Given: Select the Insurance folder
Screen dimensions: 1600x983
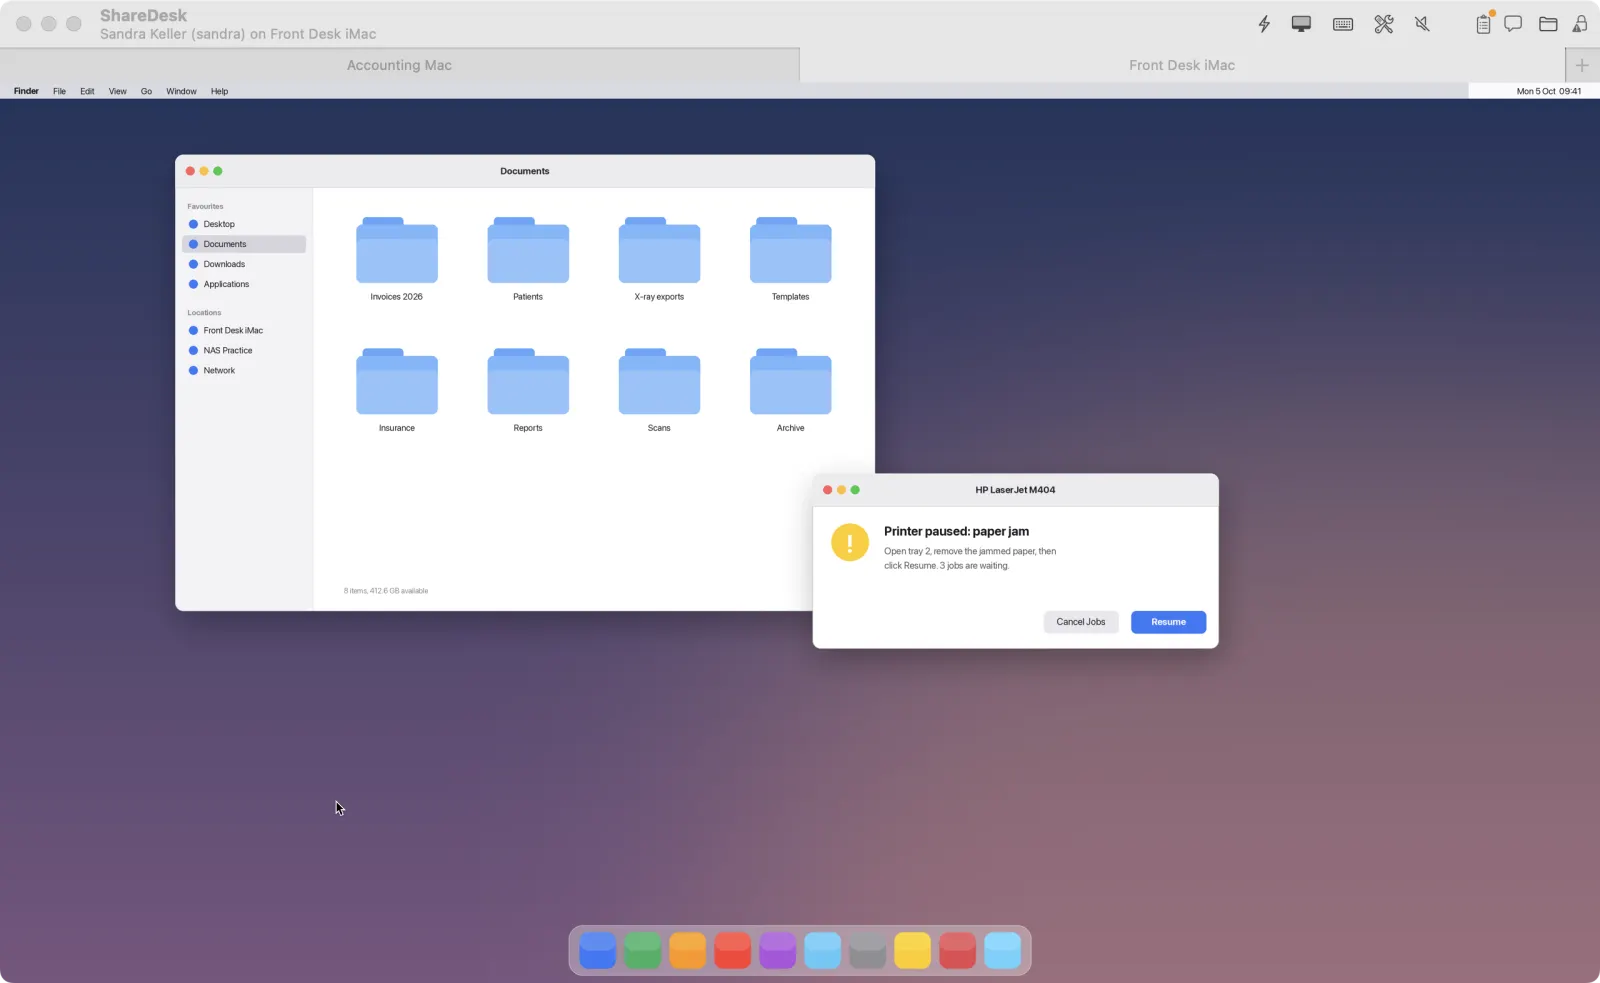Looking at the screenshot, I should click(397, 390).
